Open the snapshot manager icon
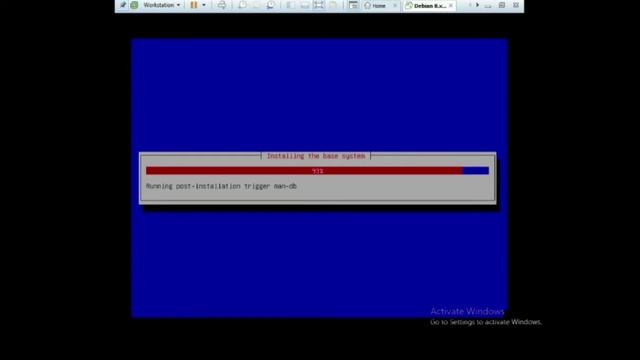Viewport: 640px width, 360px height. [x=271, y=5]
